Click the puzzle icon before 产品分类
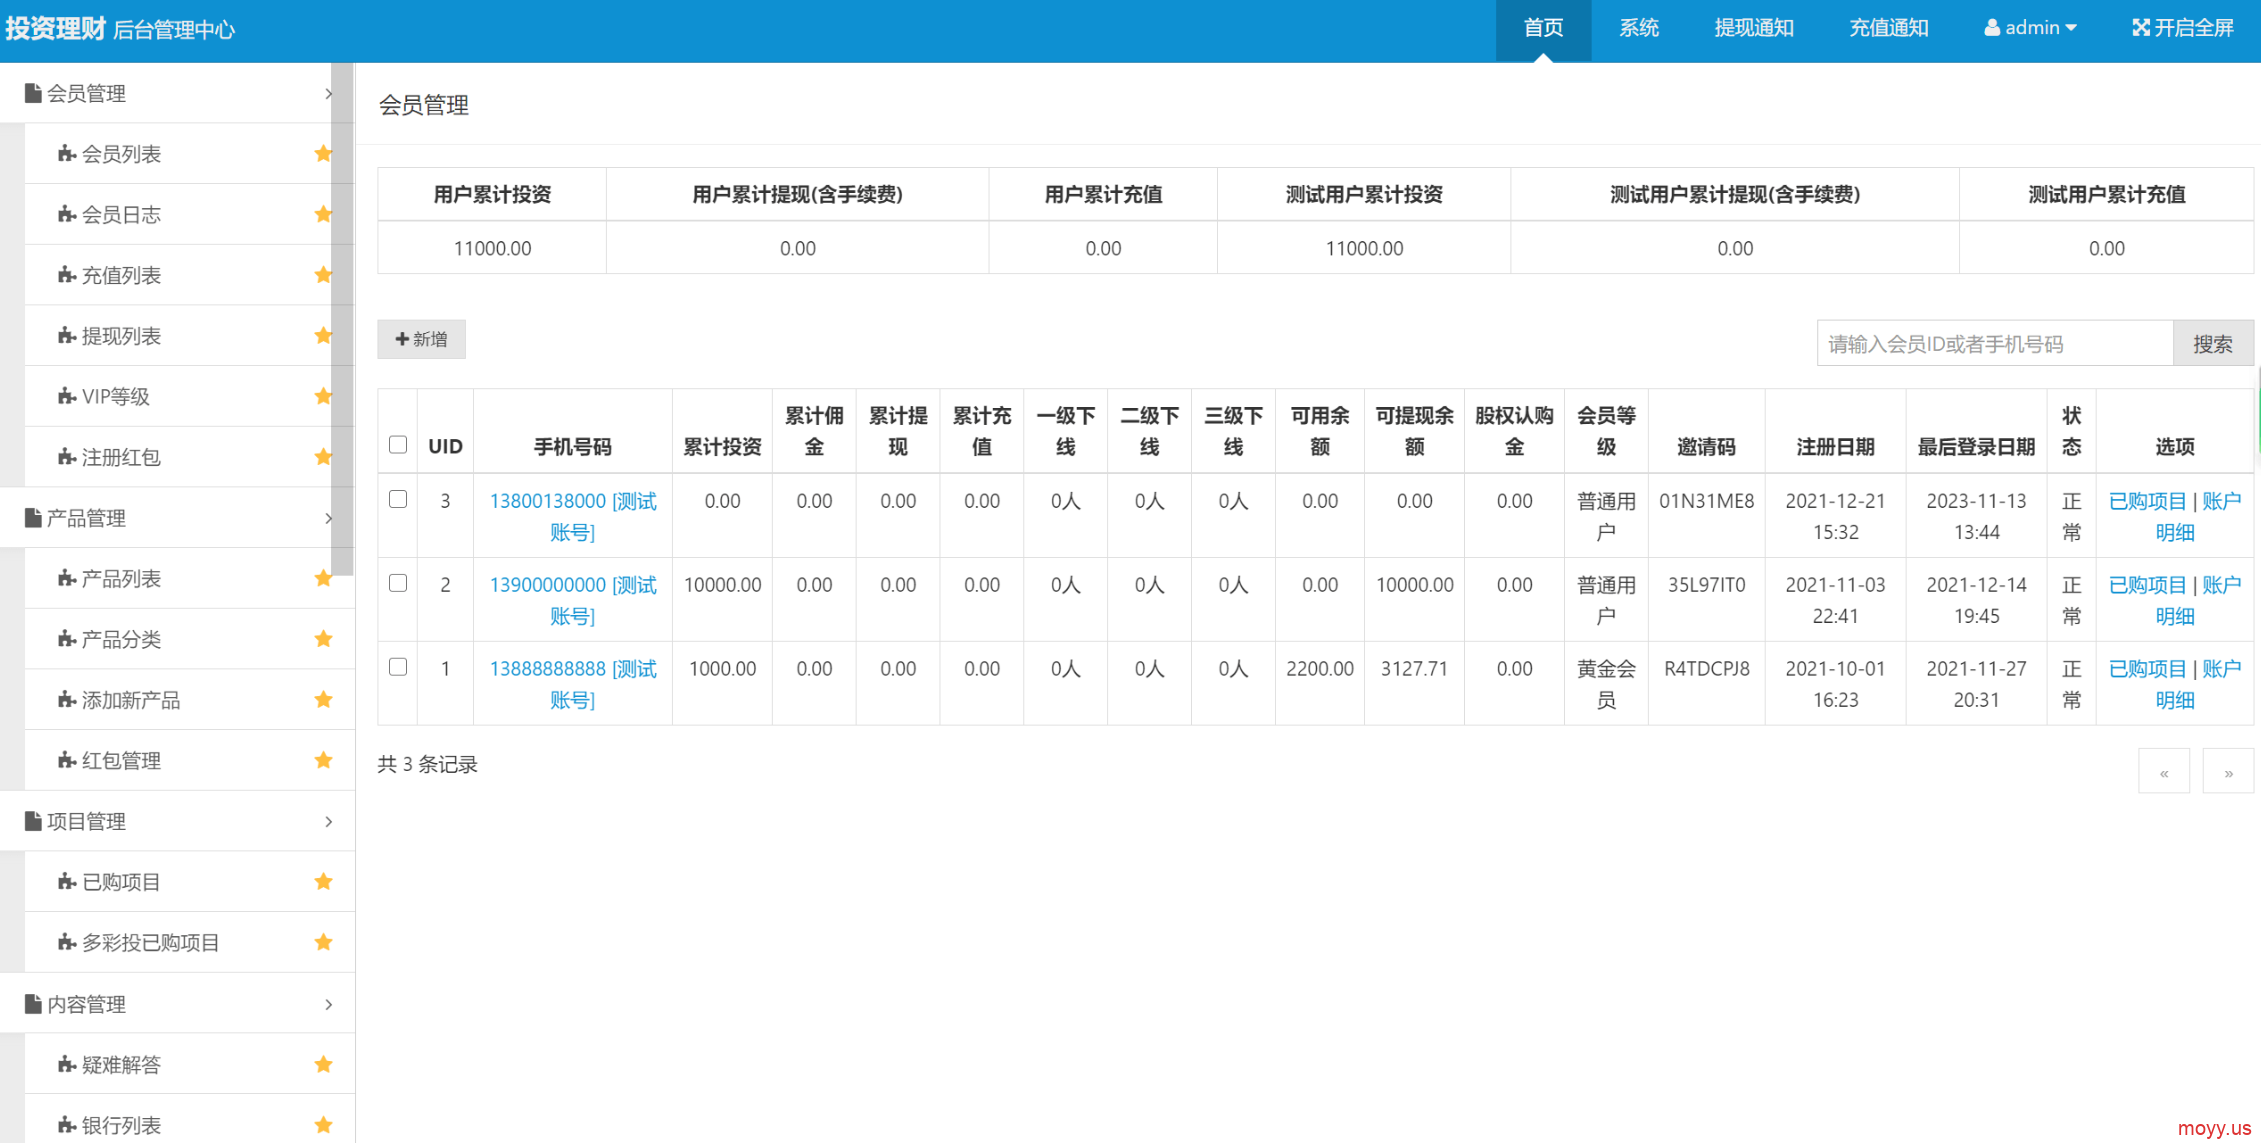 click(x=67, y=639)
